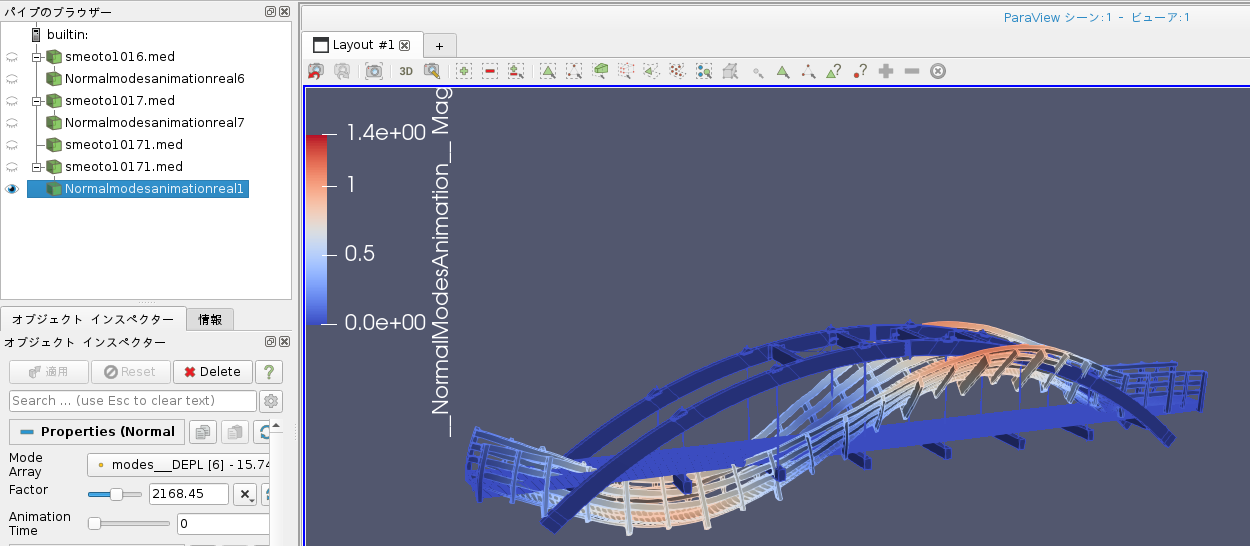
Task: Select cells on surface tool
Action: [x=547, y=71]
